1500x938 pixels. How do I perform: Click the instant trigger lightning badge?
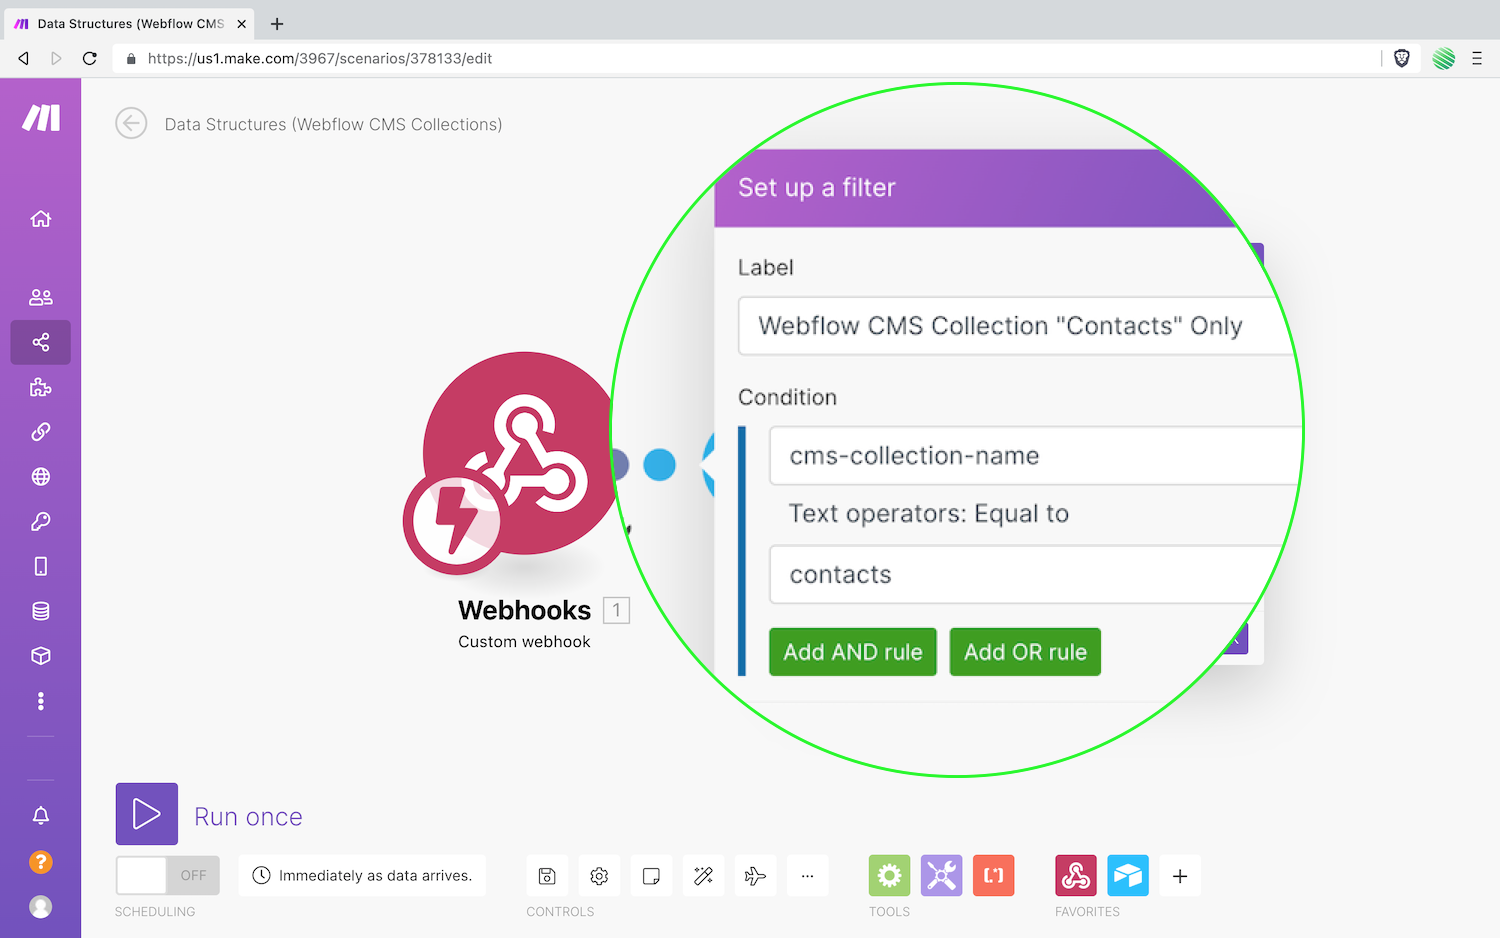tap(455, 522)
